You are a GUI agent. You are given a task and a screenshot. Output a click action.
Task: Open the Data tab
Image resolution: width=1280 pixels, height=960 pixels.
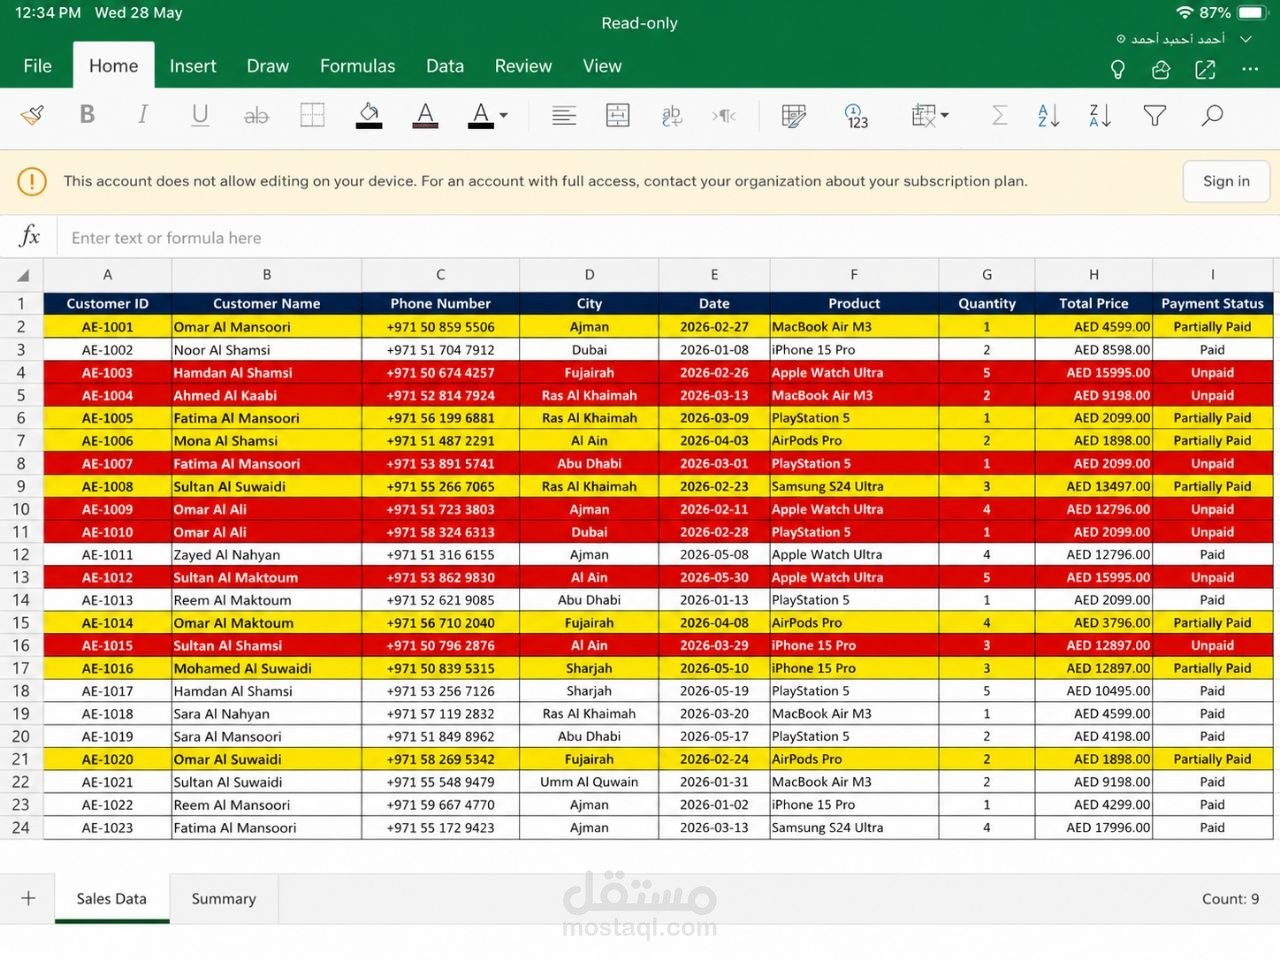(x=445, y=66)
